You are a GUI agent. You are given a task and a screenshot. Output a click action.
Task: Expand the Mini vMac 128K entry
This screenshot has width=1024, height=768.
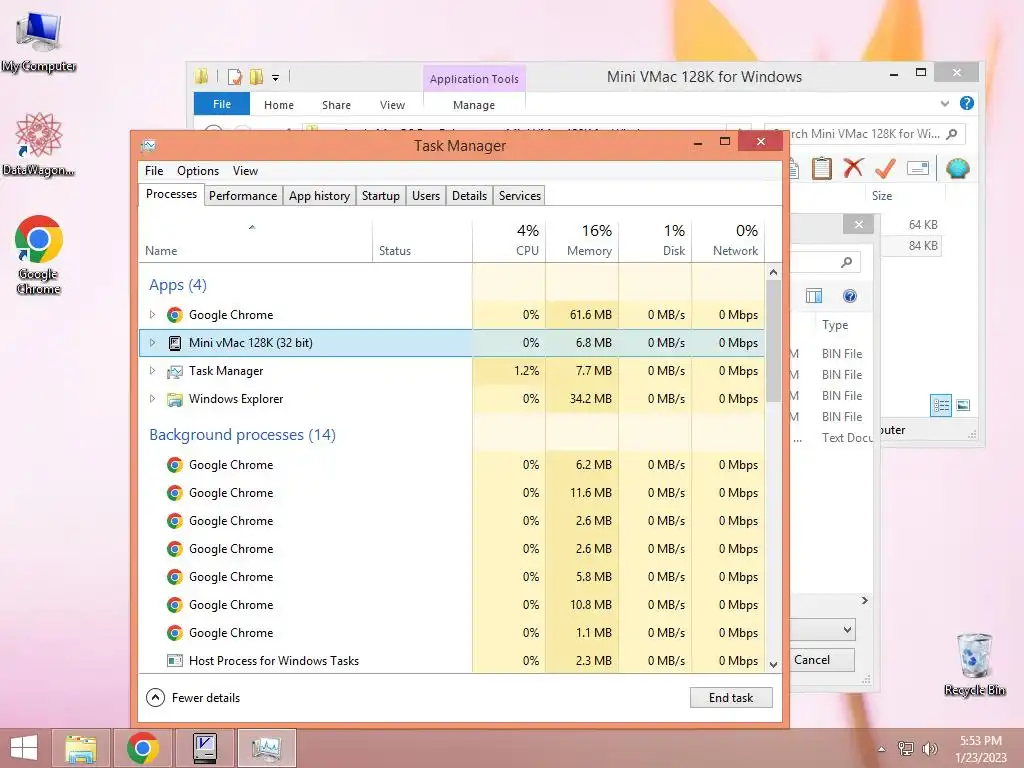tap(152, 343)
